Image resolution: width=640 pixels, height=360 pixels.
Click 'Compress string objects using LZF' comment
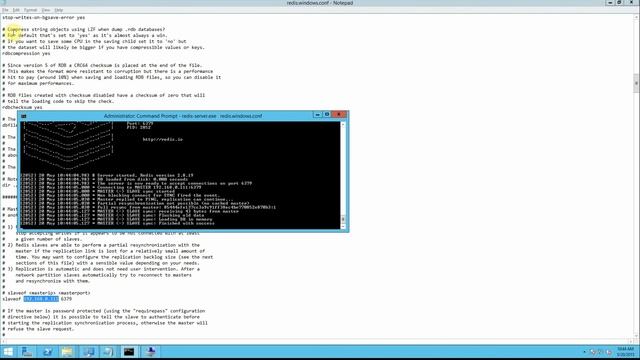click(84, 29)
